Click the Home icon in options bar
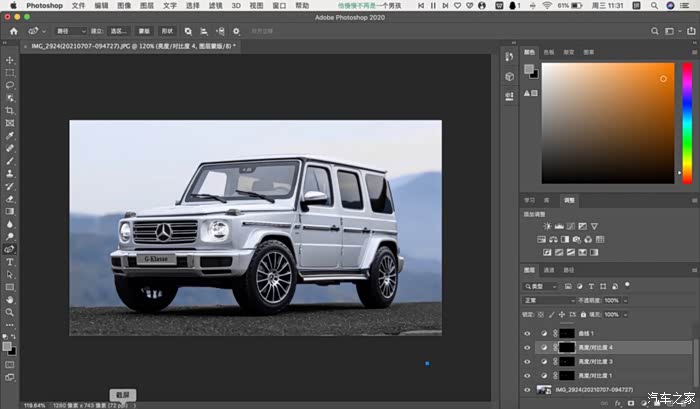Screen dimensions: 700x409 (14, 31)
